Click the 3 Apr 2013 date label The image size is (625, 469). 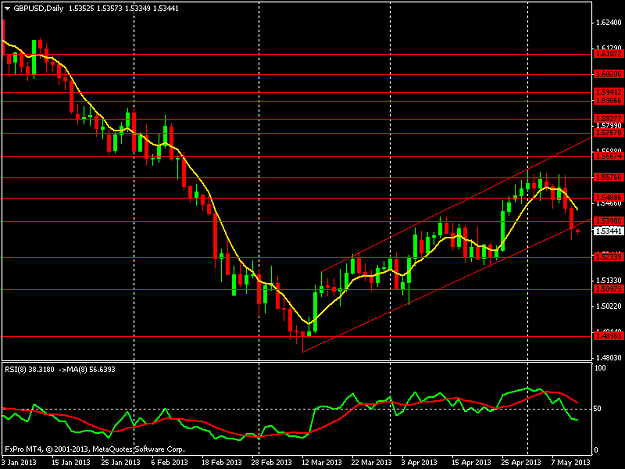tap(419, 462)
